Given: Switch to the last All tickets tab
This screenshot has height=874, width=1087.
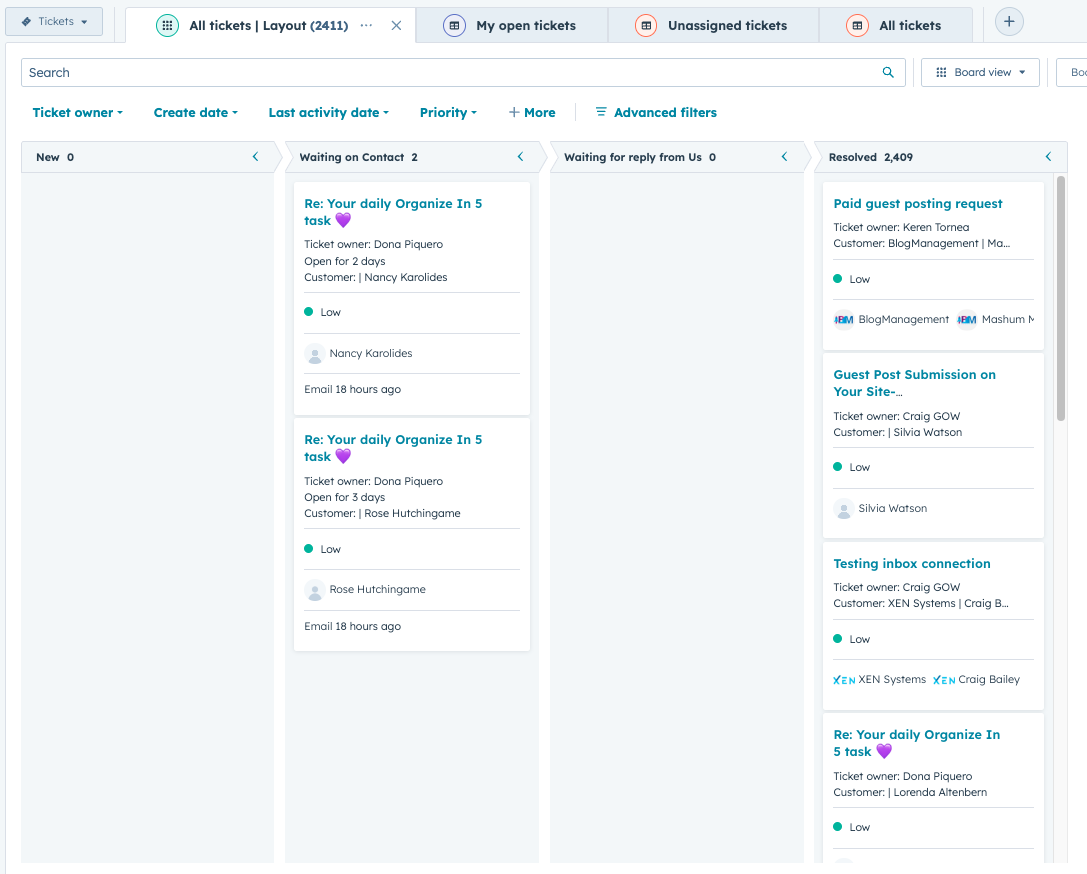Looking at the screenshot, I should (896, 26).
